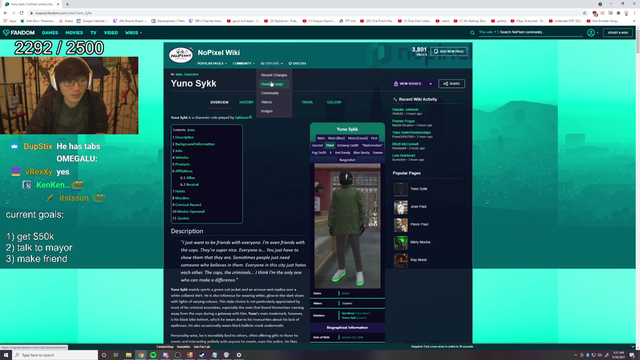Open the Quotes contents link
This screenshot has height=360, width=640.
tap(183, 218)
